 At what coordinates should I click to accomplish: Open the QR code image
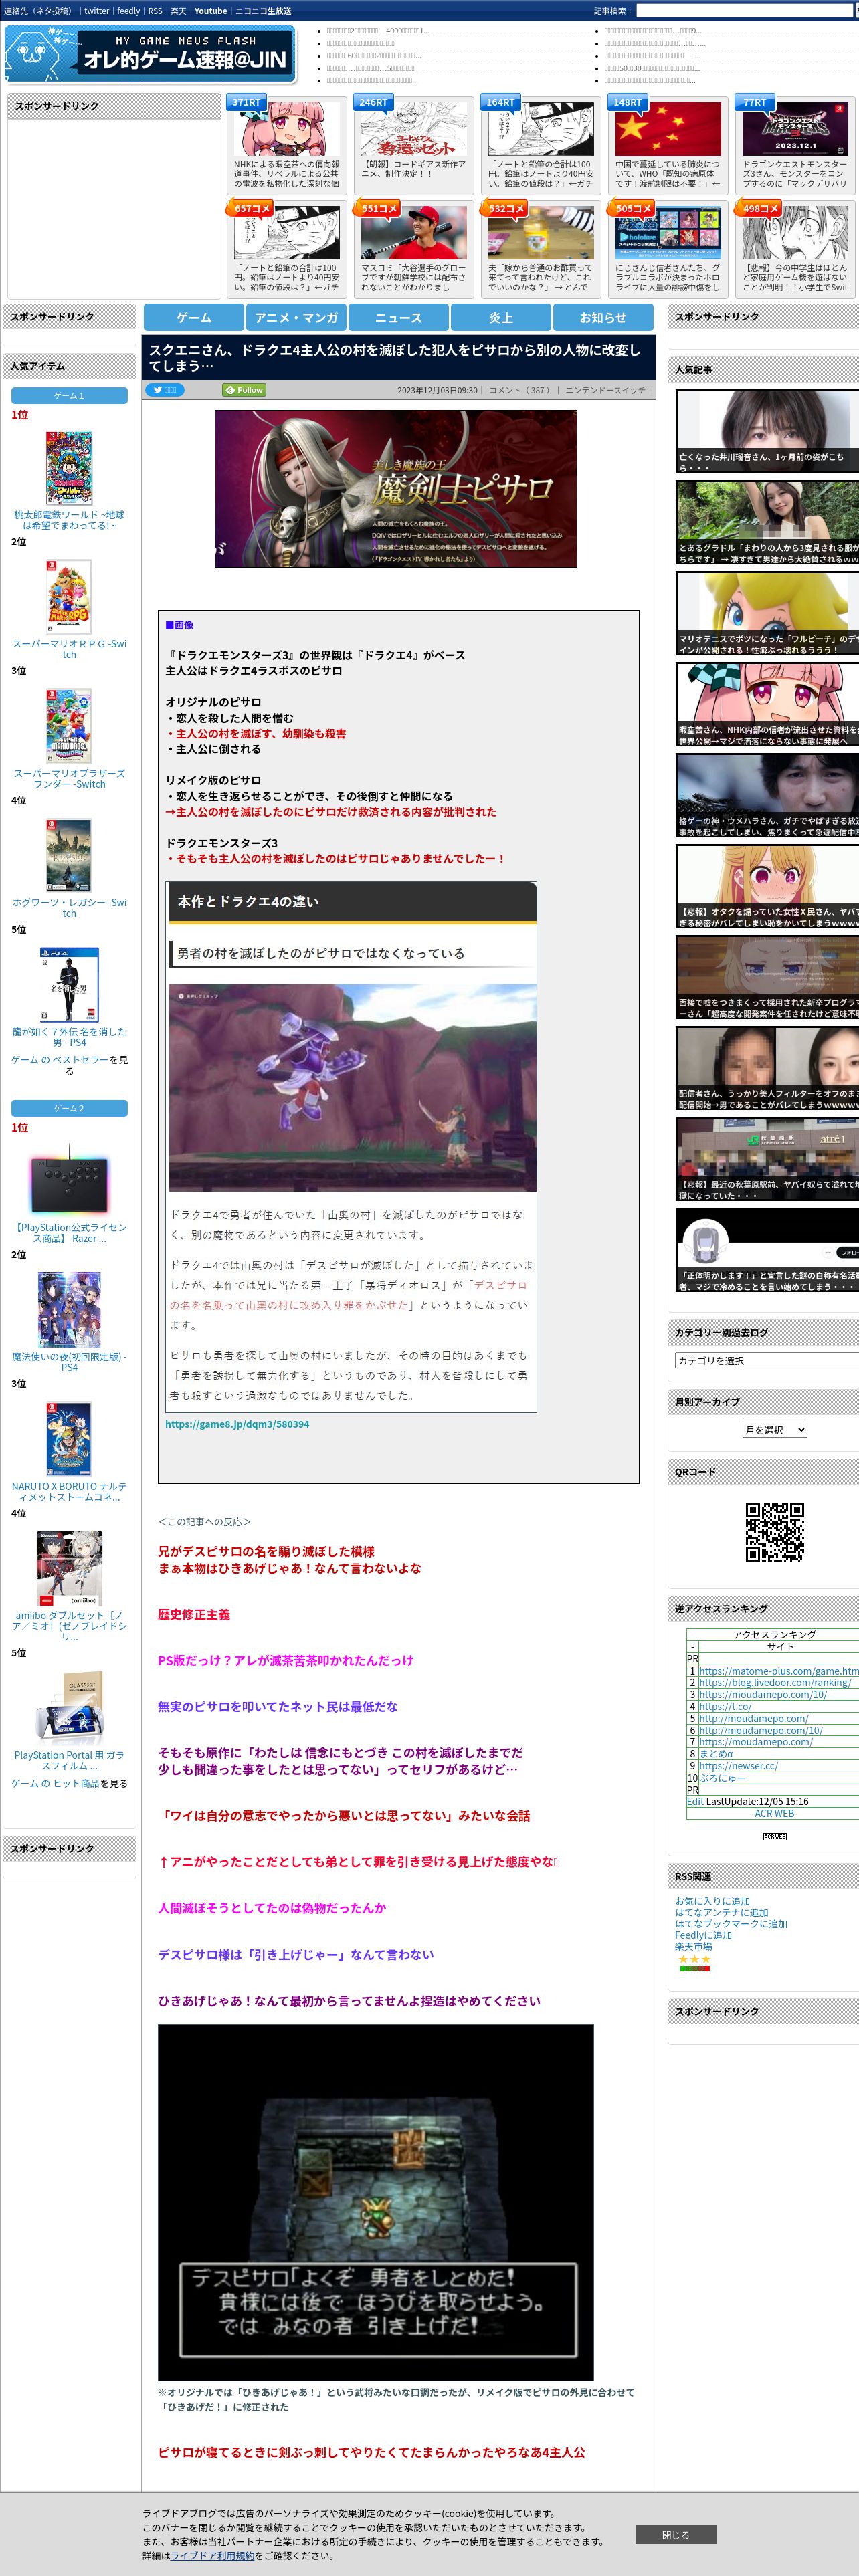[x=774, y=1531]
